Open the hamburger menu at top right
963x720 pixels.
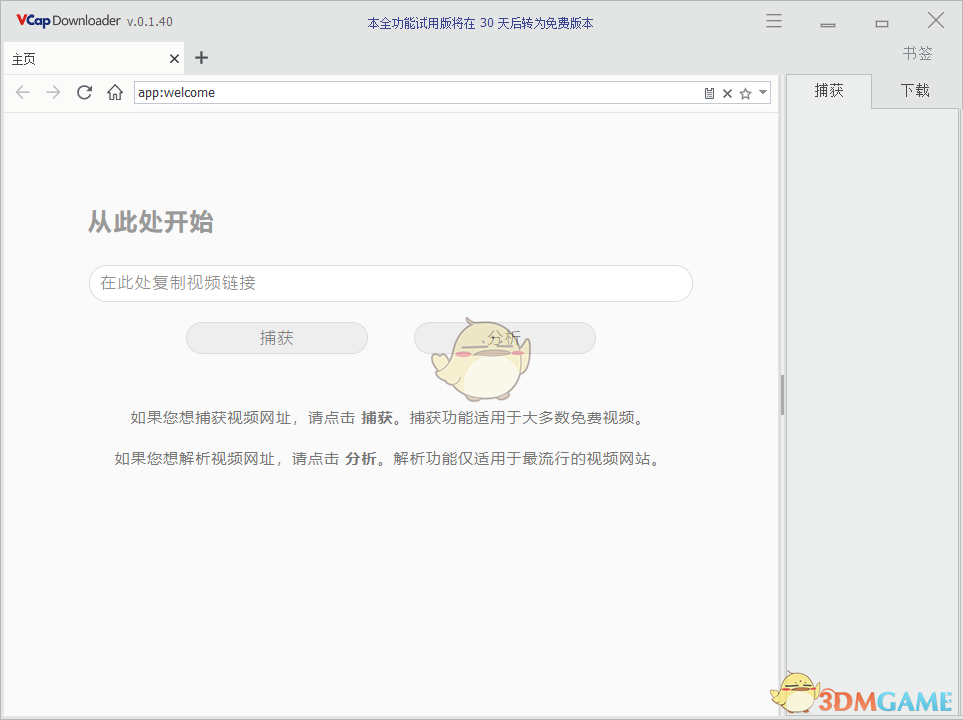pos(773,20)
